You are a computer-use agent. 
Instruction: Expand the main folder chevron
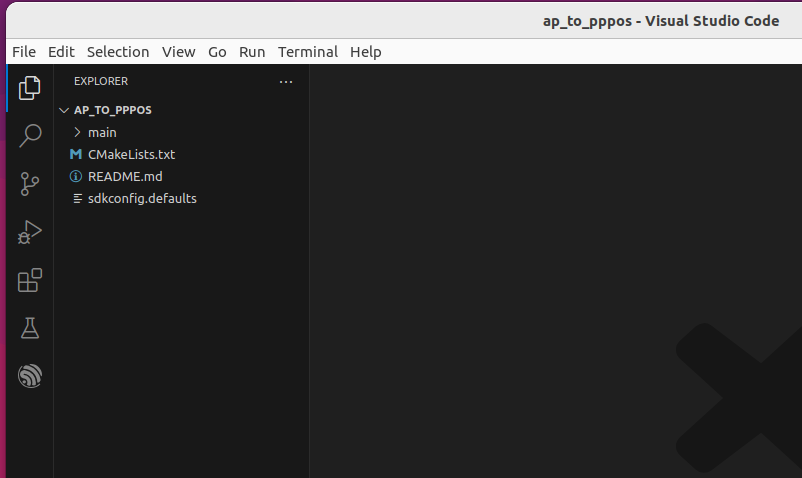pos(77,132)
